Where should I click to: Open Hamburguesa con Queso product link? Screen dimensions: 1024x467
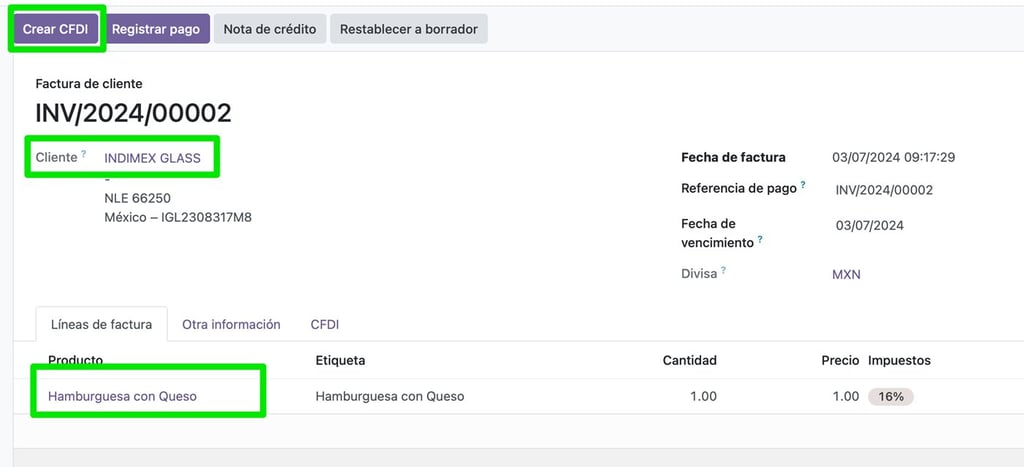coord(122,396)
